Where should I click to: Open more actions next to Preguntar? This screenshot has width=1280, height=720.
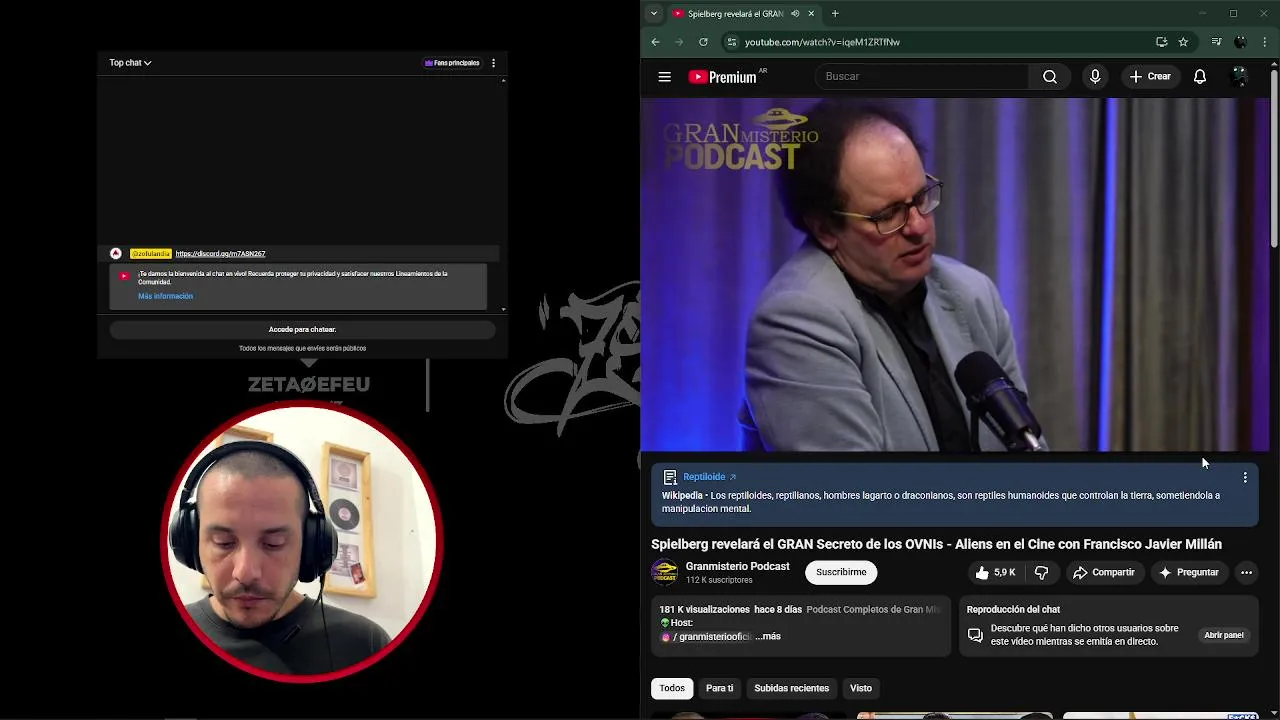1246,572
